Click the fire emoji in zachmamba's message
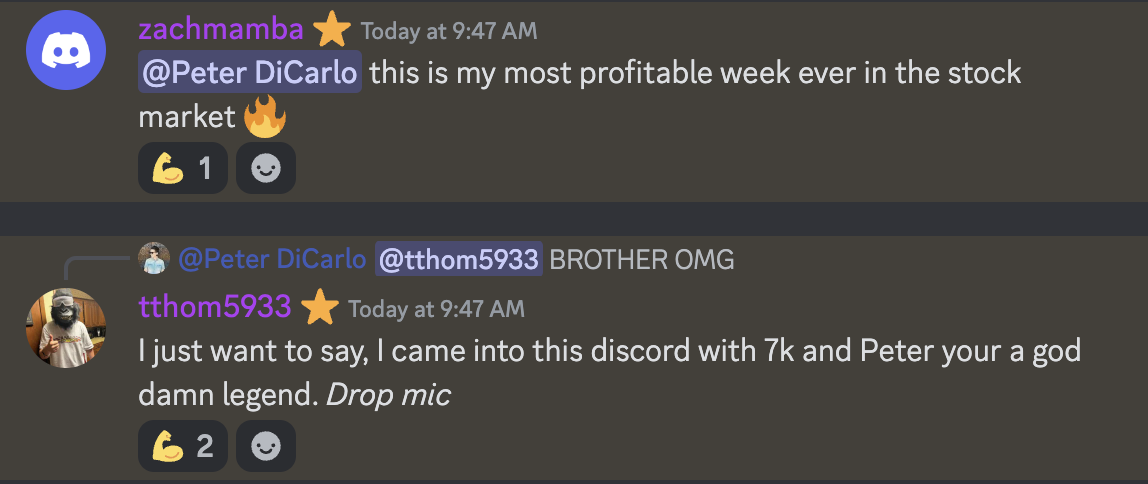Image resolution: width=1148 pixels, height=484 pixels. (264, 116)
